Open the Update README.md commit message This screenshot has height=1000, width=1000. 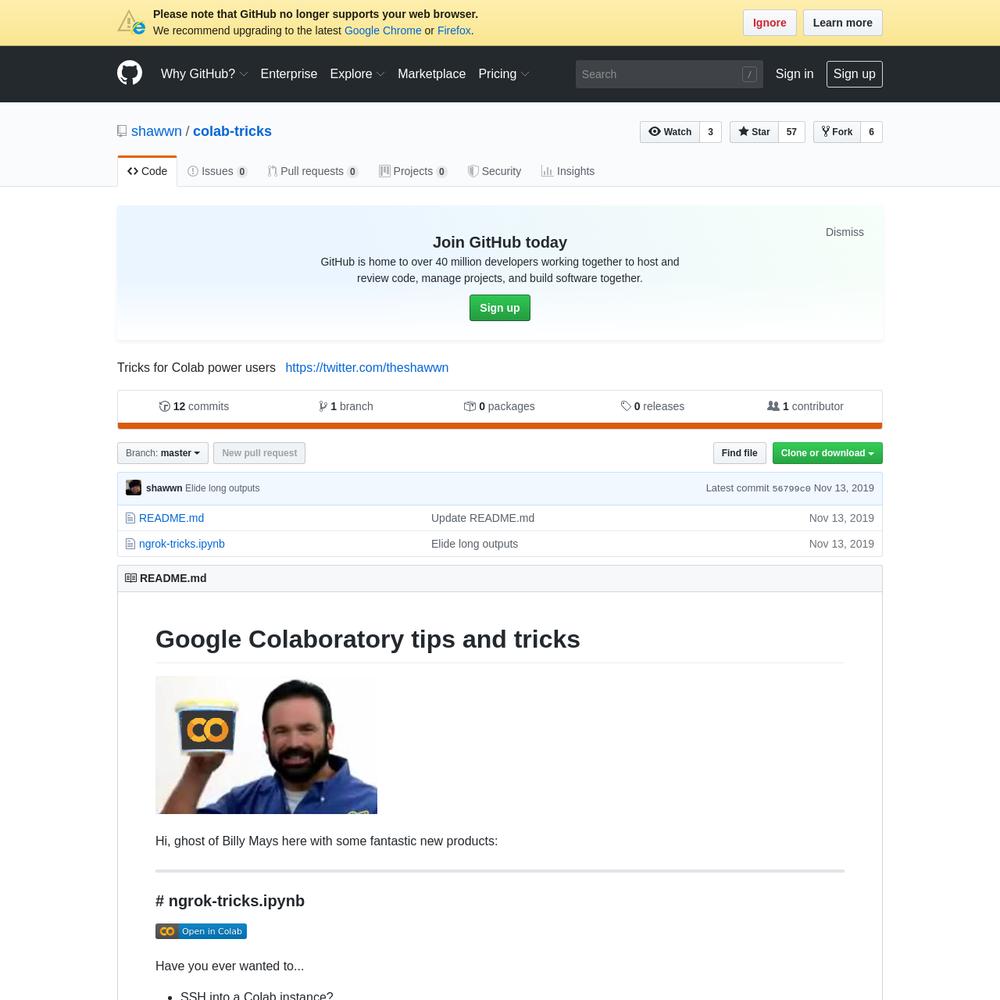click(483, 518)
